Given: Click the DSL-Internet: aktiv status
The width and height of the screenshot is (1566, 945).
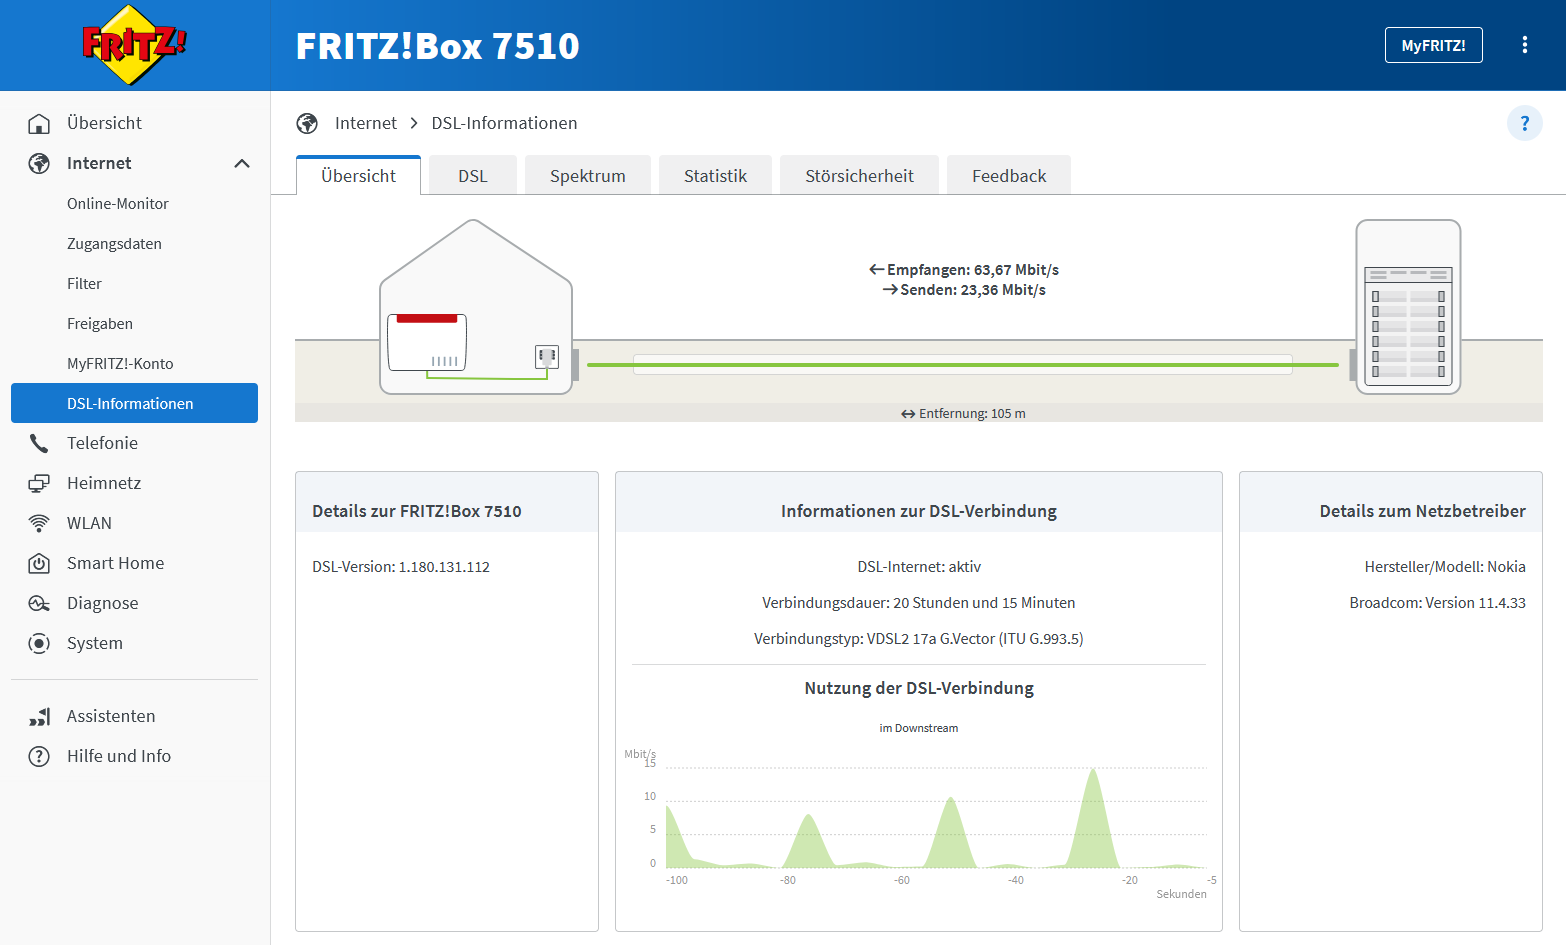Looking at the screenshot, I should coord(919,567).
